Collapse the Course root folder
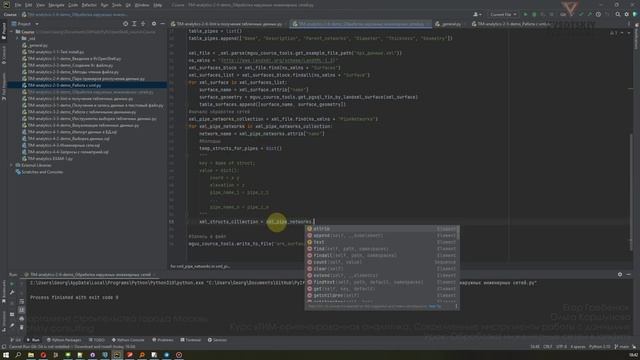Viewport: 640px width, 360px height. [x=12, y=32]
